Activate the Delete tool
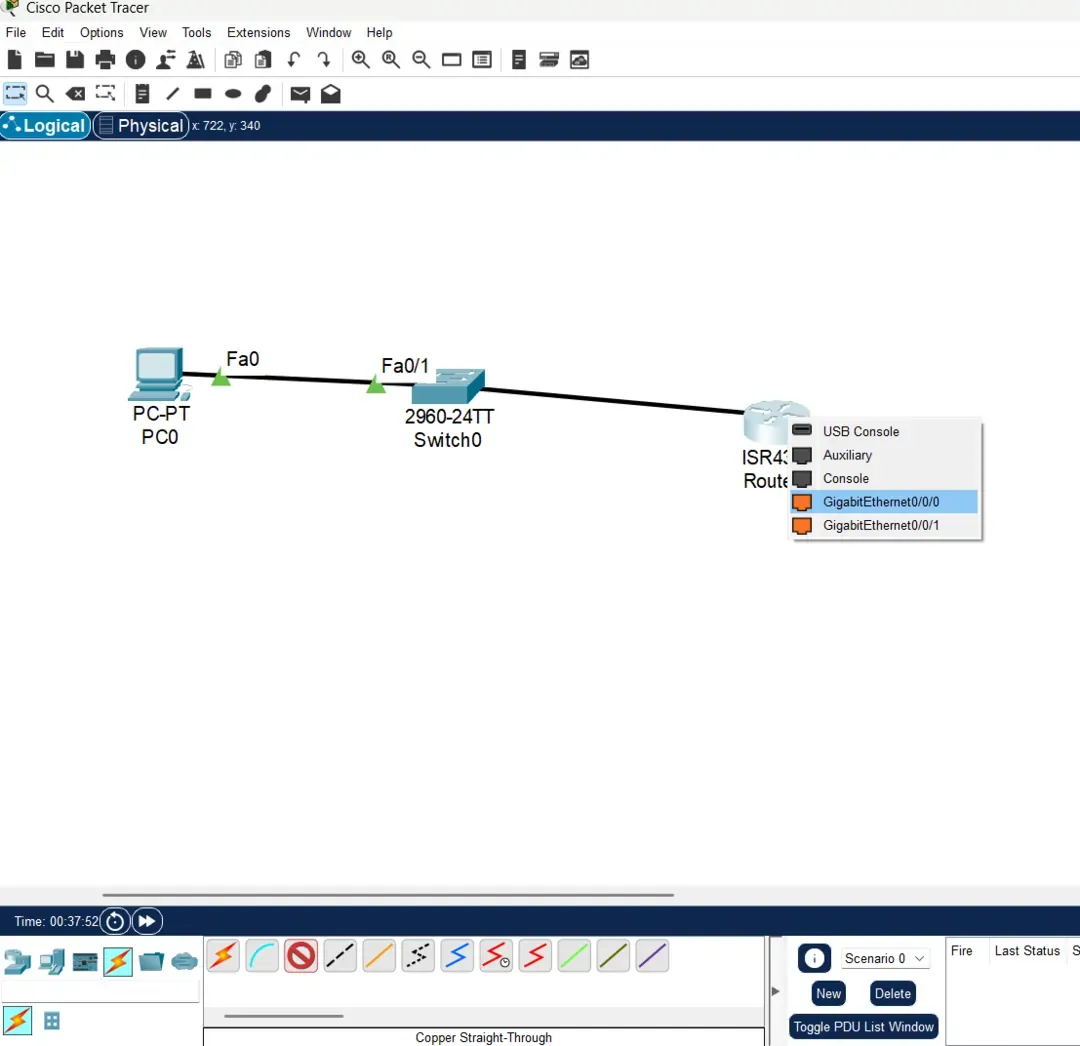Screen dimensions: 1080x1046 [x=75, y=94]
